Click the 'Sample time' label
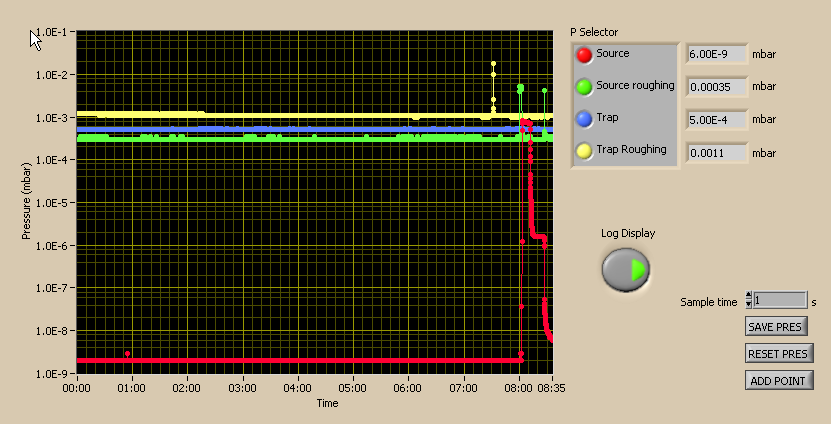The height and width of the screenshot is (424, 831). [x=709, y=302]
